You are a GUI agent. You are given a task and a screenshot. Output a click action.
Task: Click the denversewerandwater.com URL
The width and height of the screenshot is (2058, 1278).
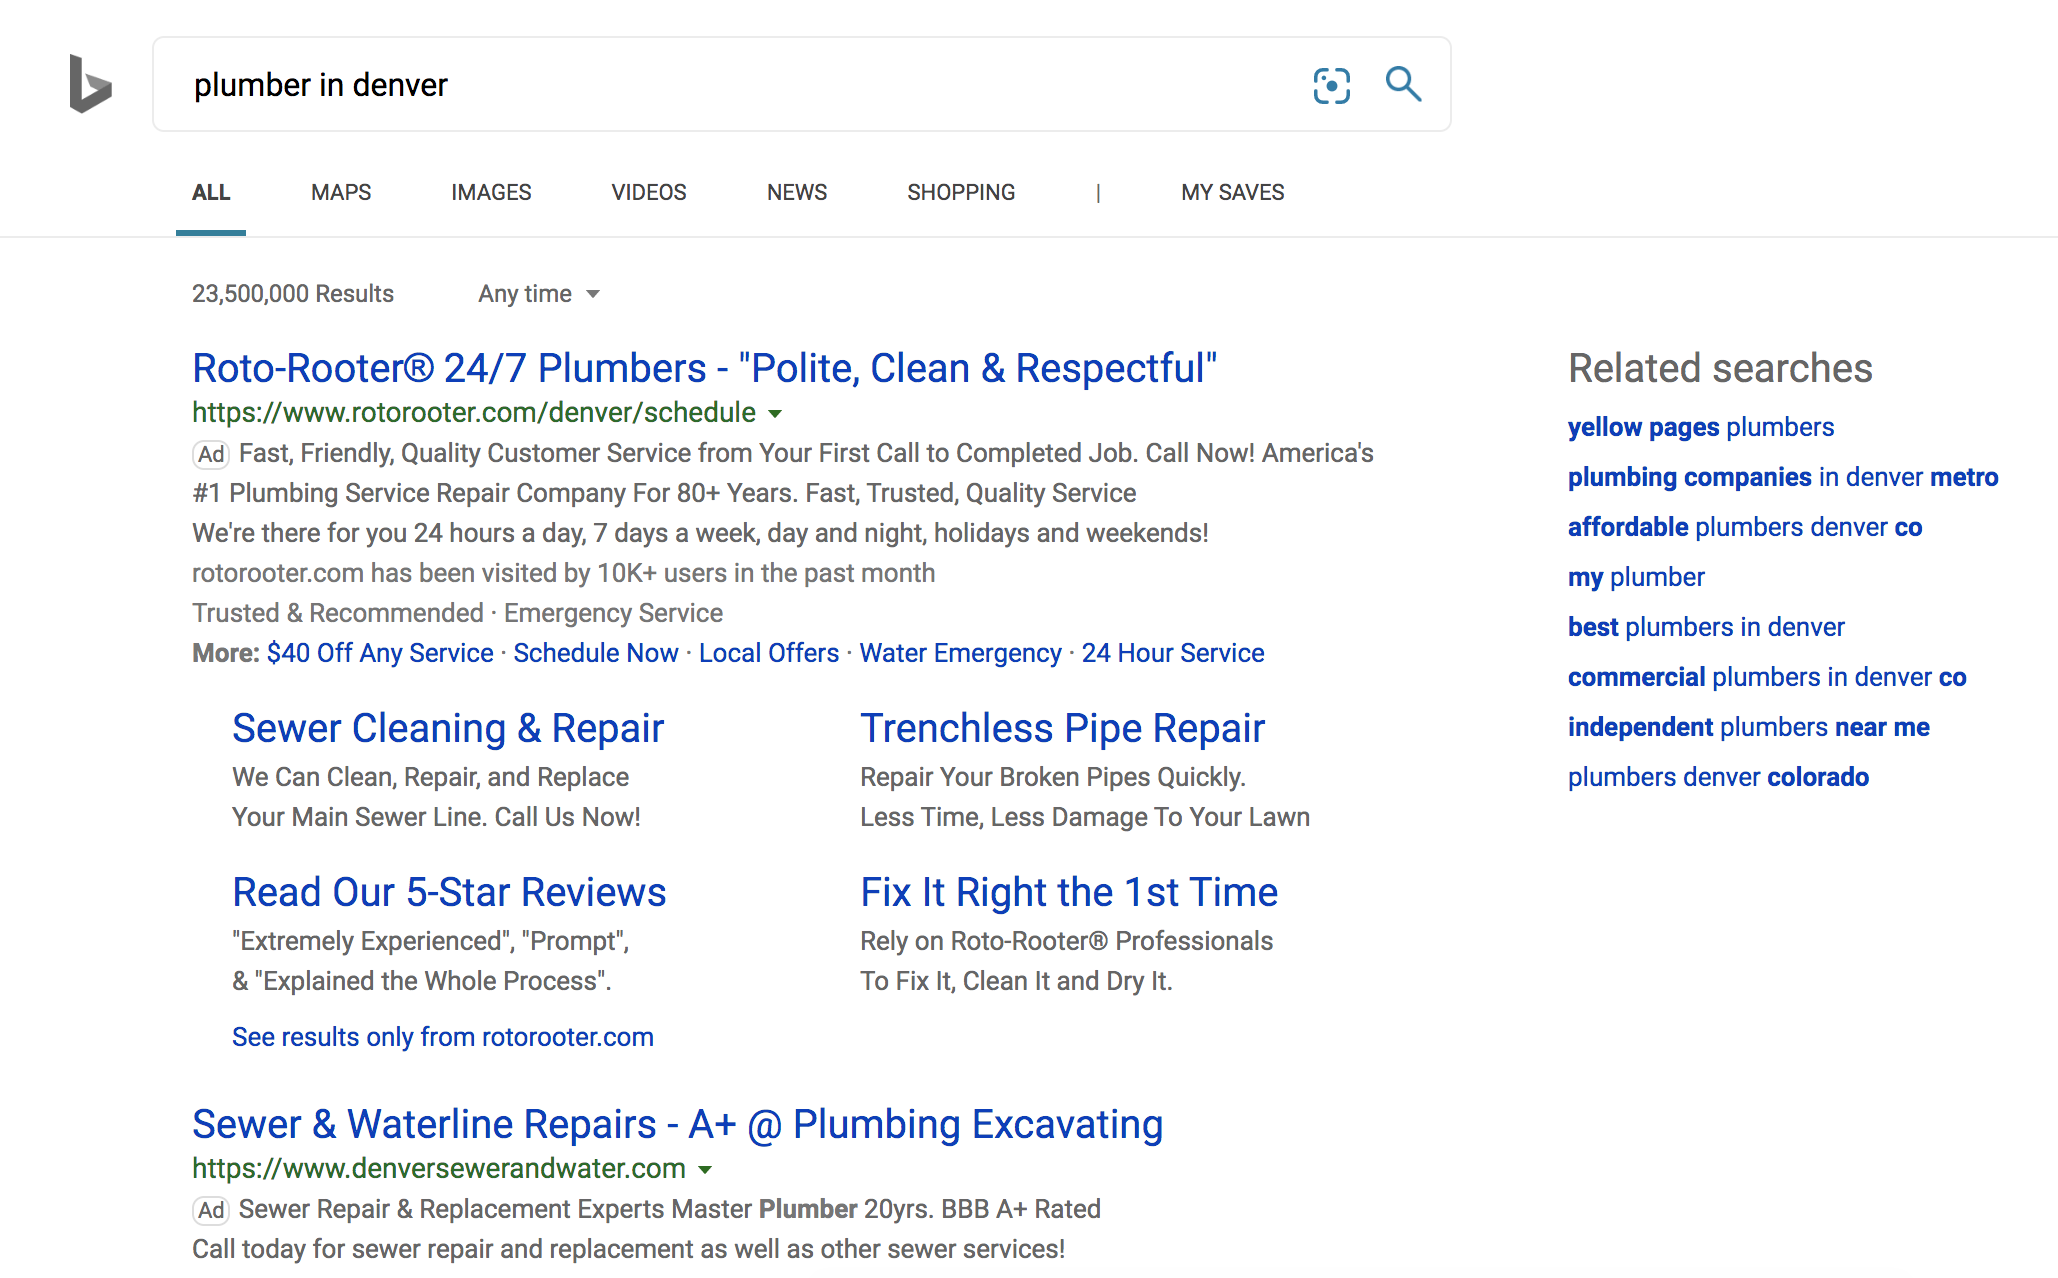439,1168
